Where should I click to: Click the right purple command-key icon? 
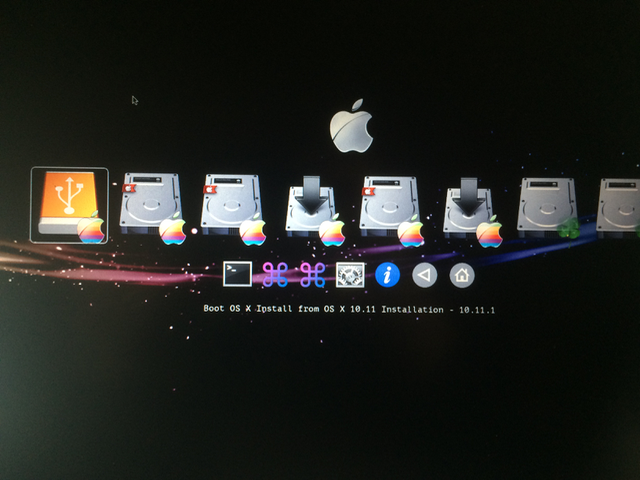pos(313,275)
